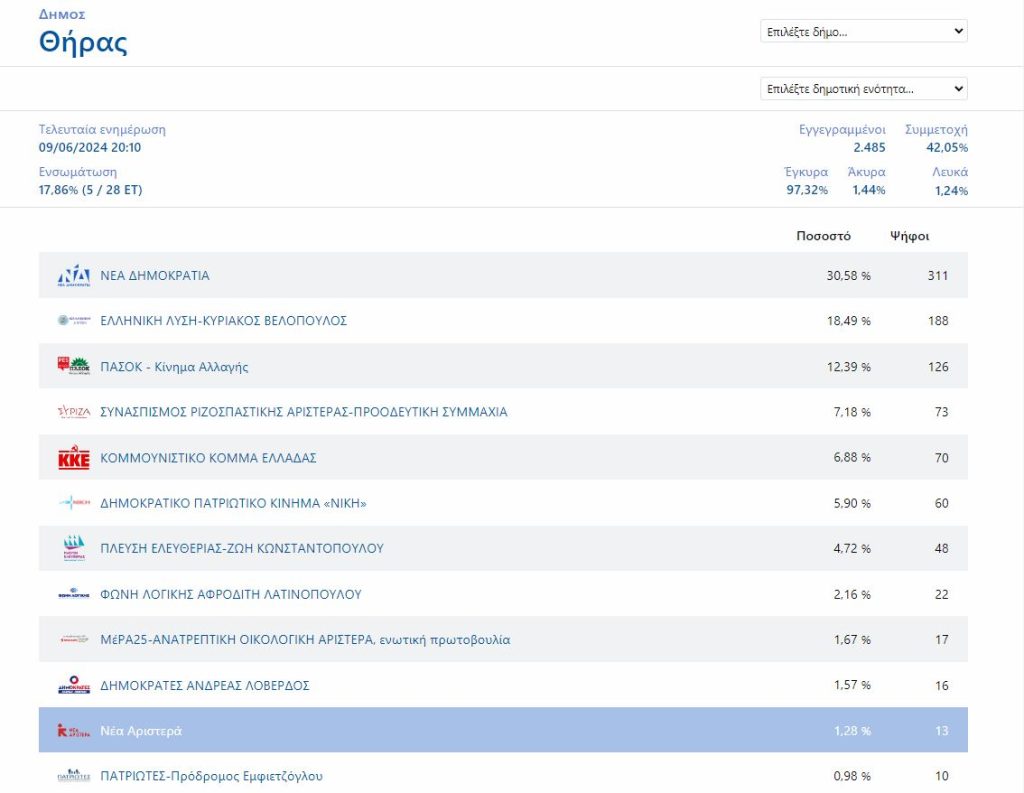
Task: Click the 188 votes cell
Action: click(938, 321)
